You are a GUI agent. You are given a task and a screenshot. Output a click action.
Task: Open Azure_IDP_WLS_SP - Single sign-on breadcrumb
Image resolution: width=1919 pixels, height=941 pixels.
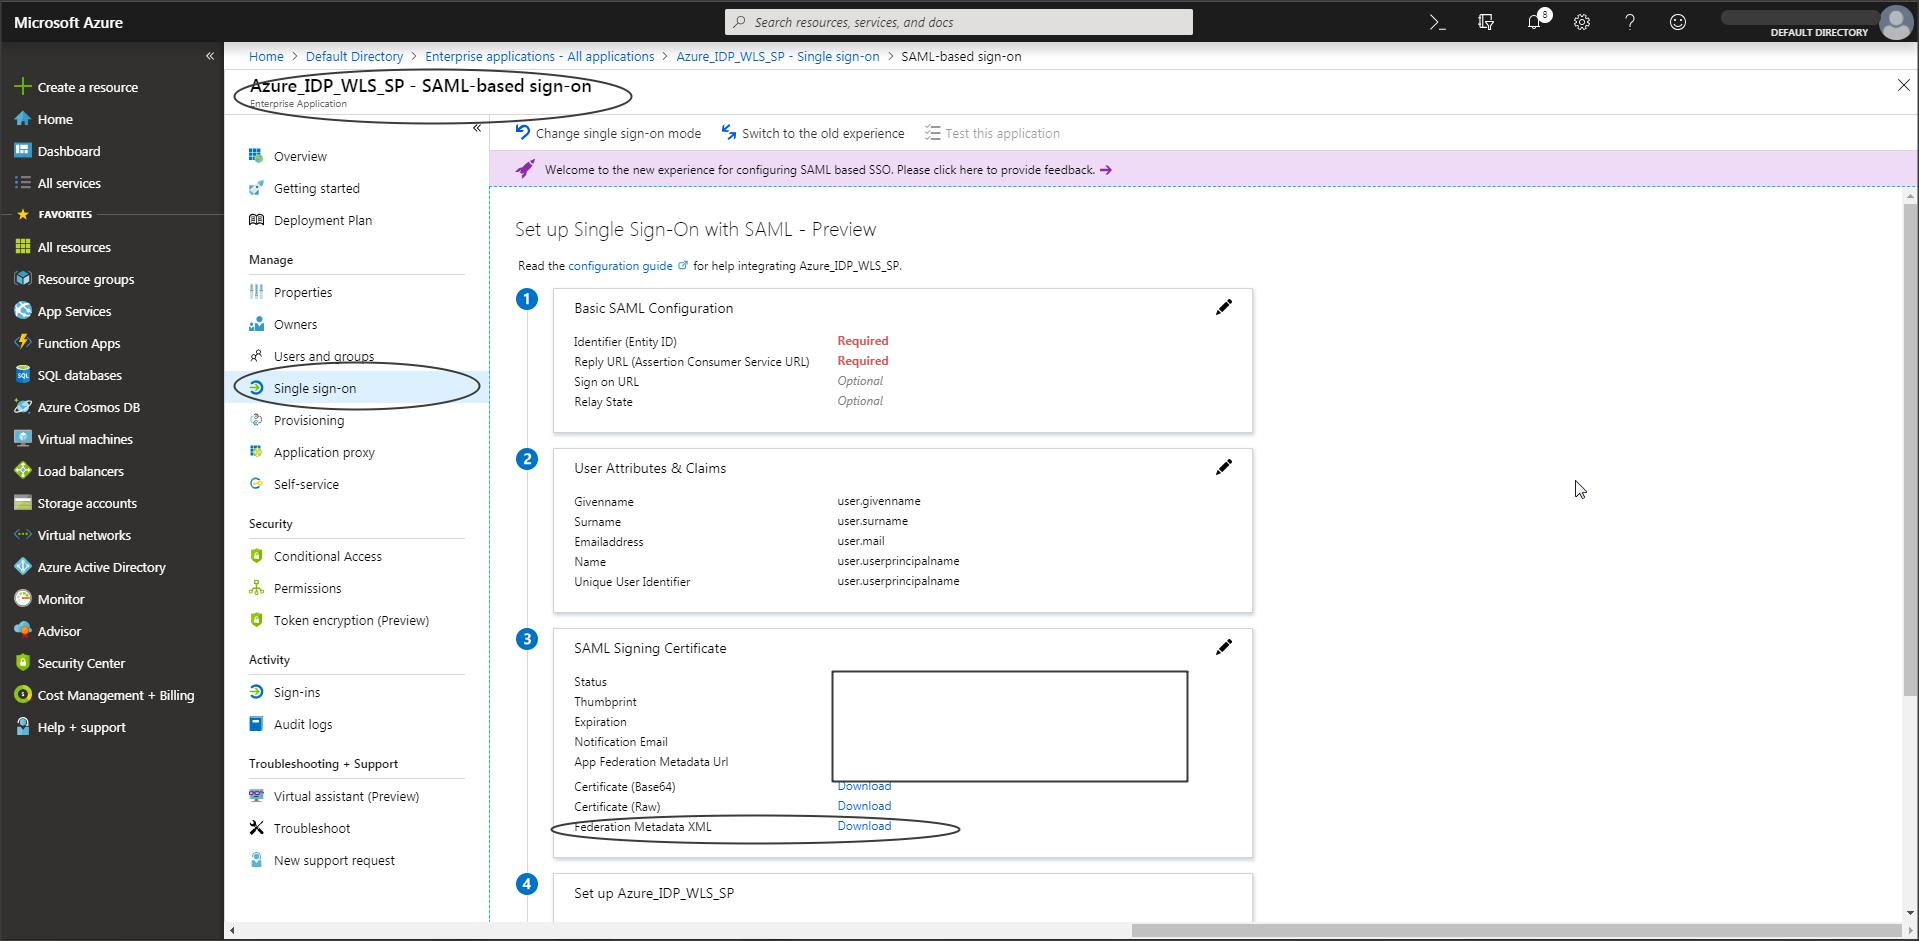(777, 56)
